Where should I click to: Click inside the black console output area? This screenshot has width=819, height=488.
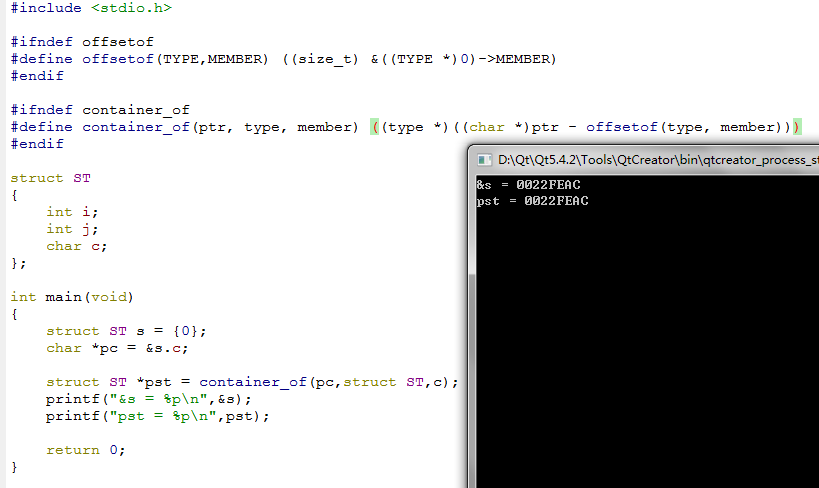pyautogui.click(x=647, y=332)
